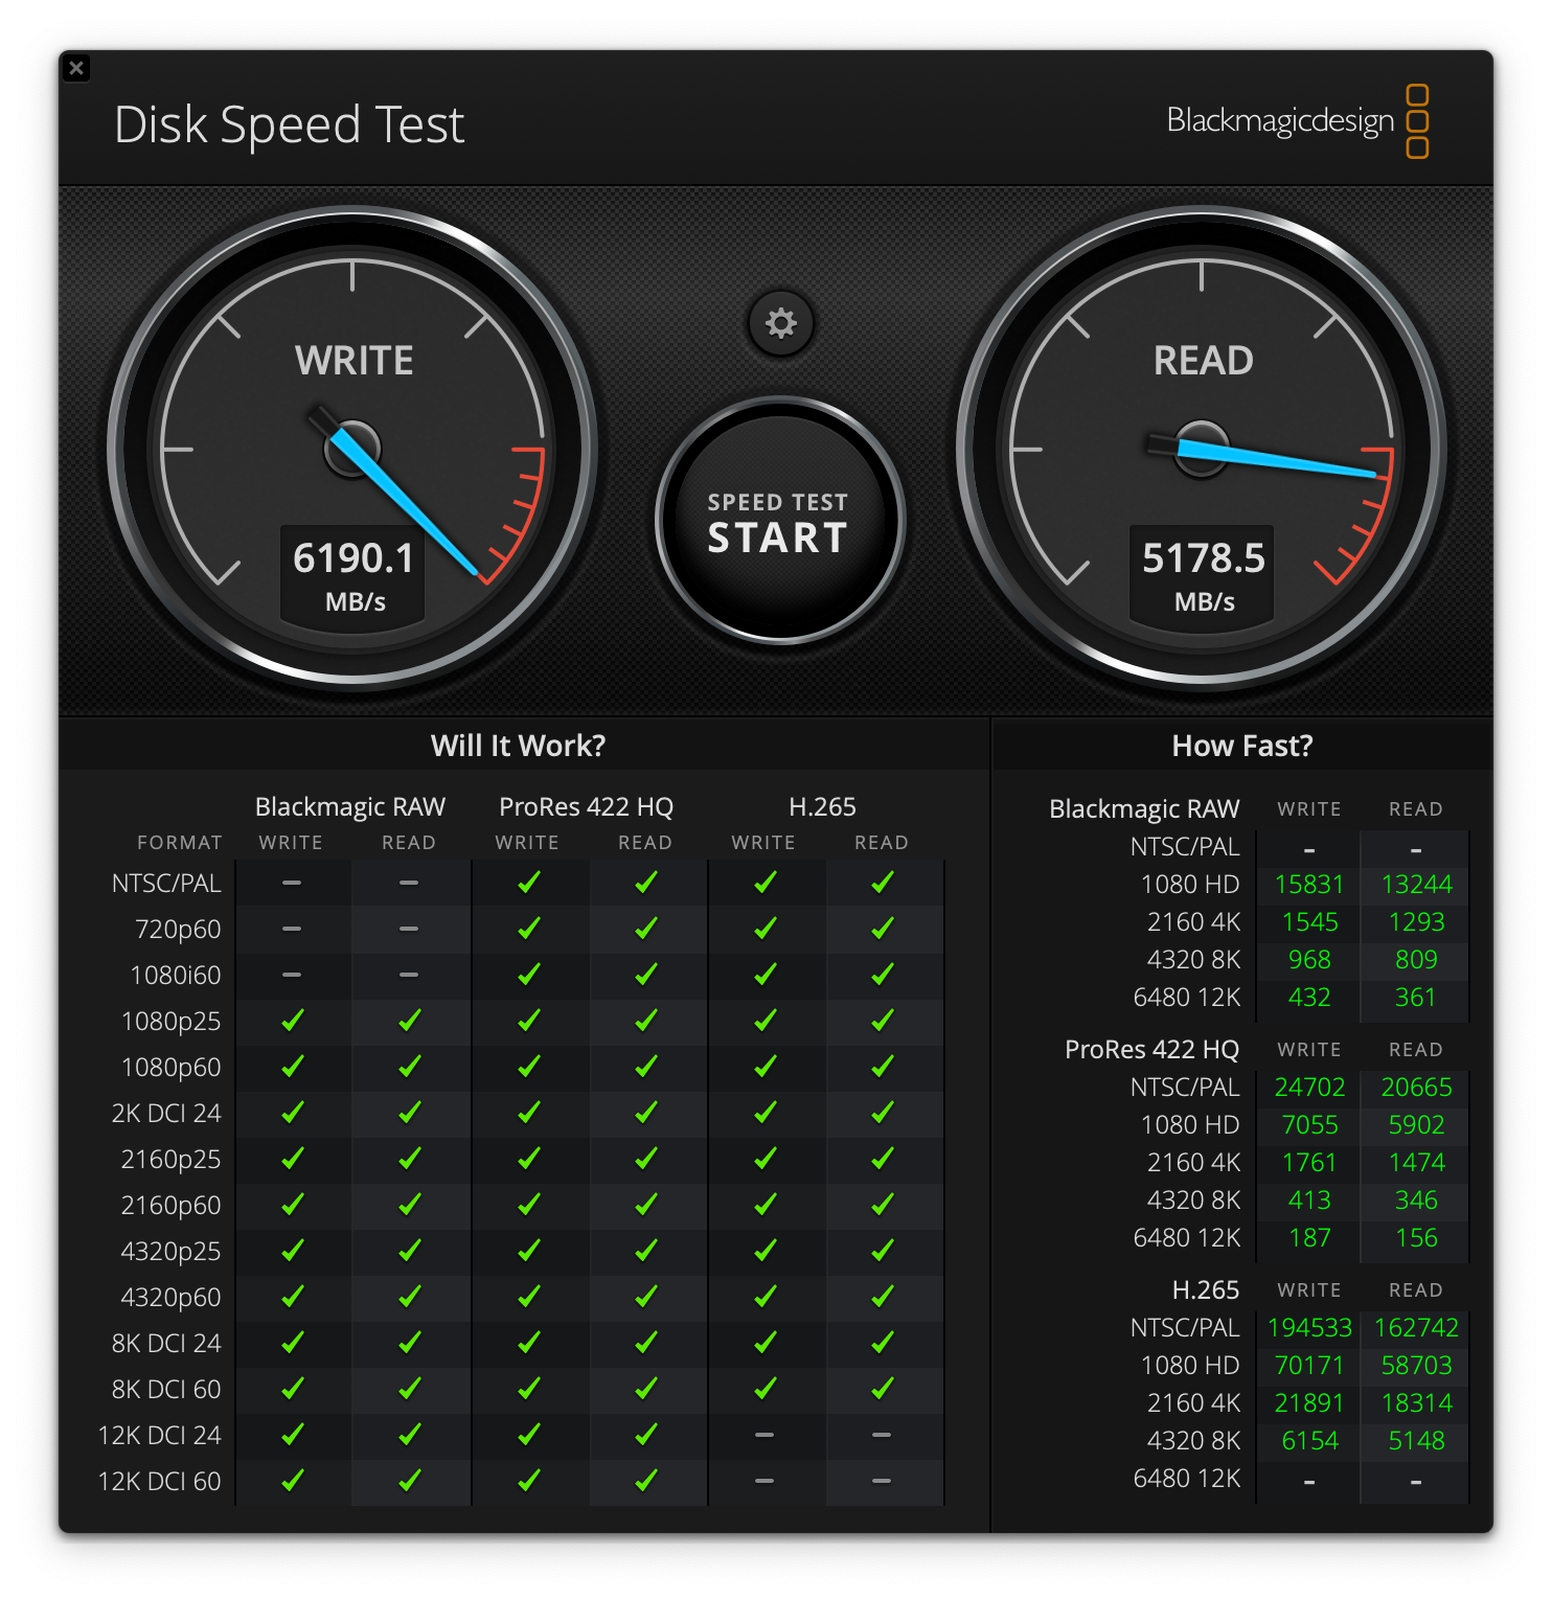The height and width of the screenshot is (1600, 1552).
Task: Click the ProRes 422 HQ read checkmark for 720p60
Action: [646, 929]
